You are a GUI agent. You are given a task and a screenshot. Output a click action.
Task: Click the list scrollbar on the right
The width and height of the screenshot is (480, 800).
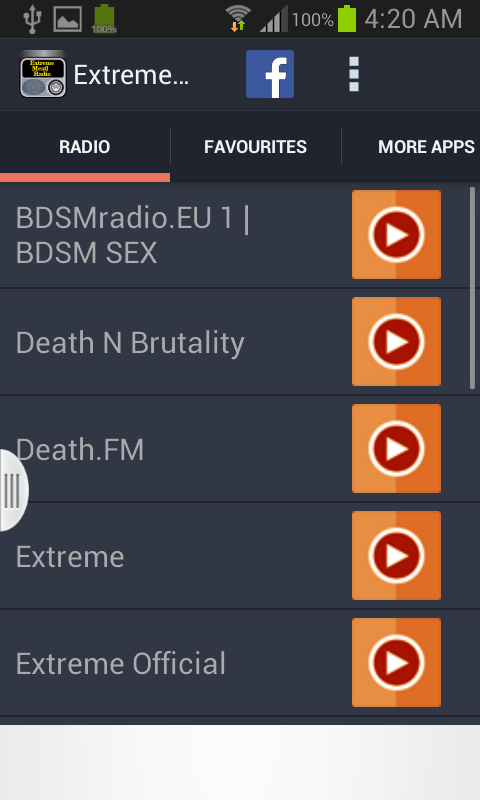click(x=472, y=288)
